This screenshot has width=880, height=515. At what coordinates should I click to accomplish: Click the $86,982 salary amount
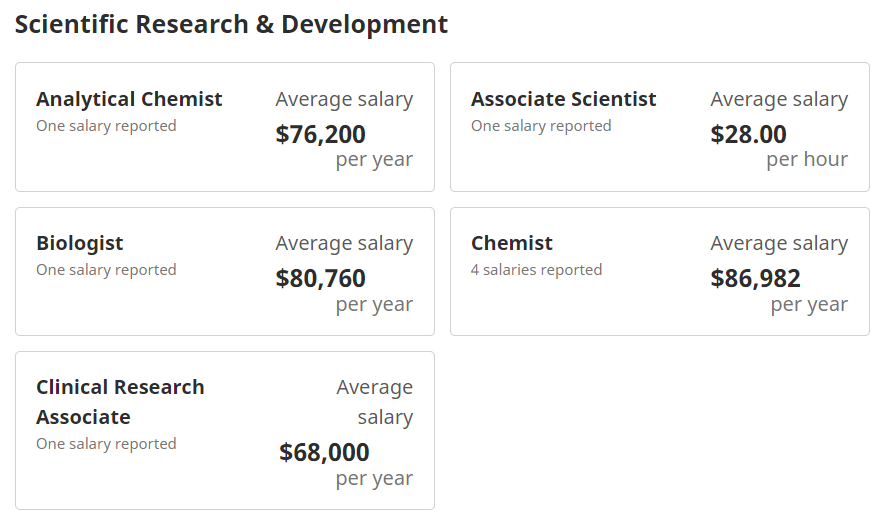(755, 278)
